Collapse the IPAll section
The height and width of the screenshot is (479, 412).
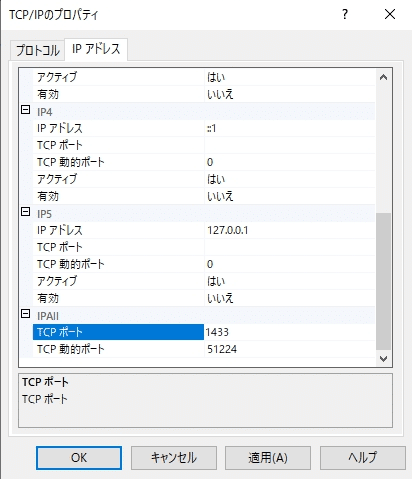coord(26,314)
